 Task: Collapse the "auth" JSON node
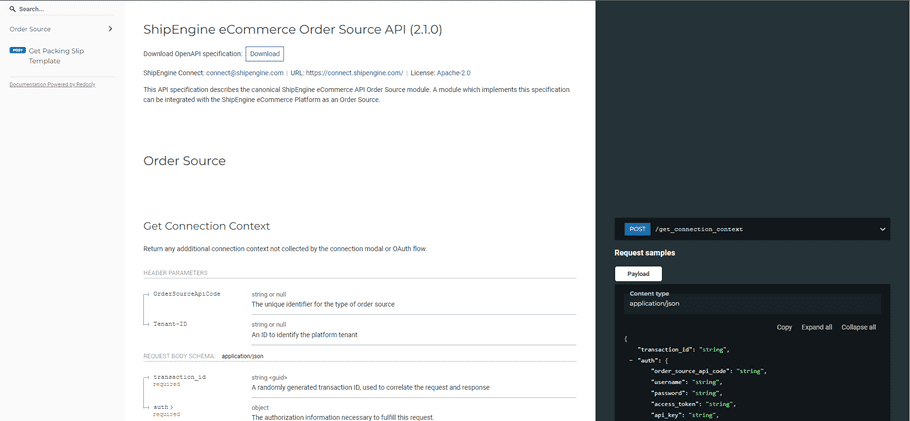pyautogui.click(x=631, y=361)
